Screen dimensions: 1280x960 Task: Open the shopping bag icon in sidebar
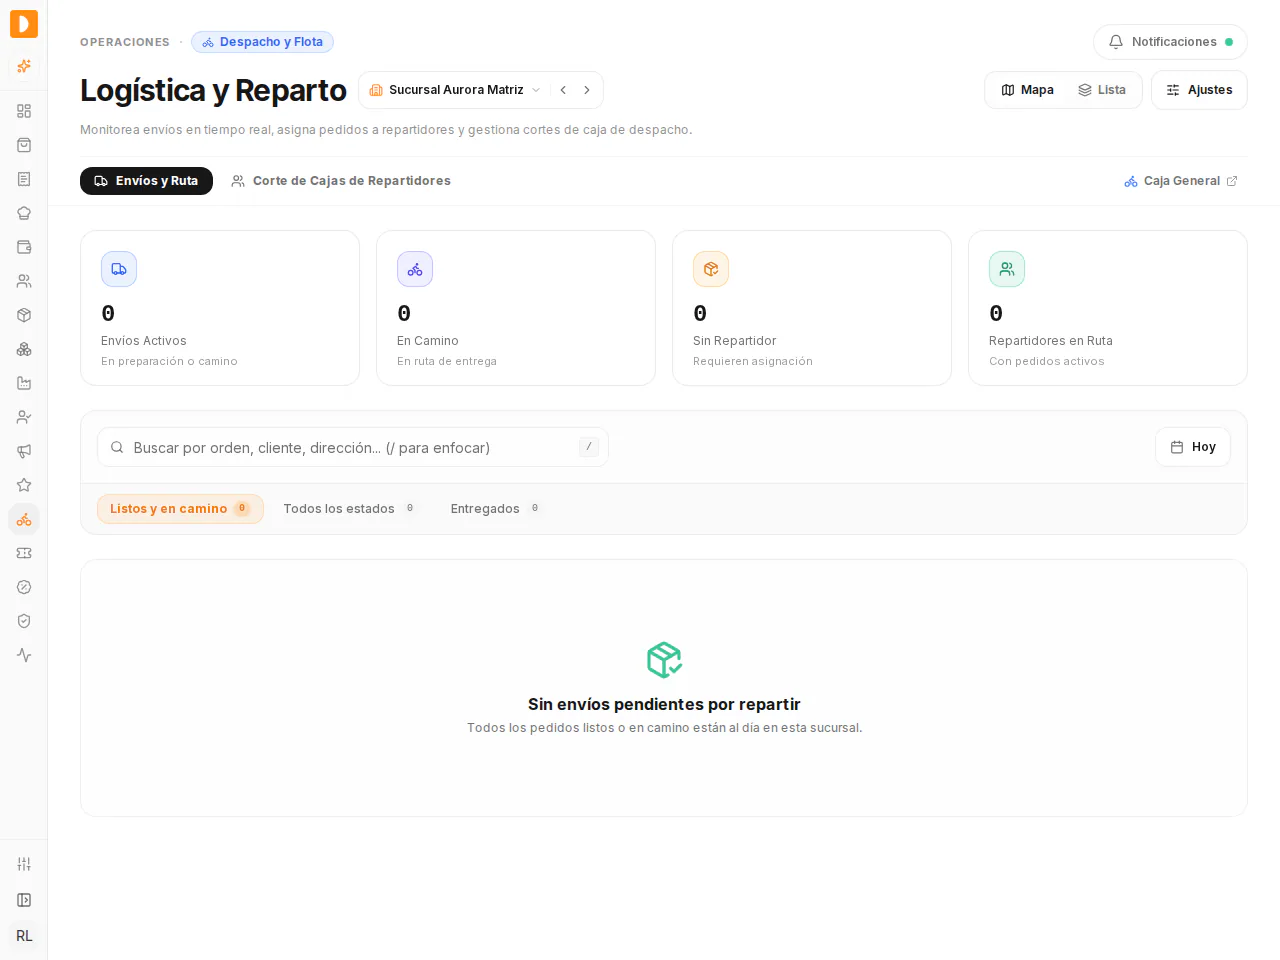24,145
